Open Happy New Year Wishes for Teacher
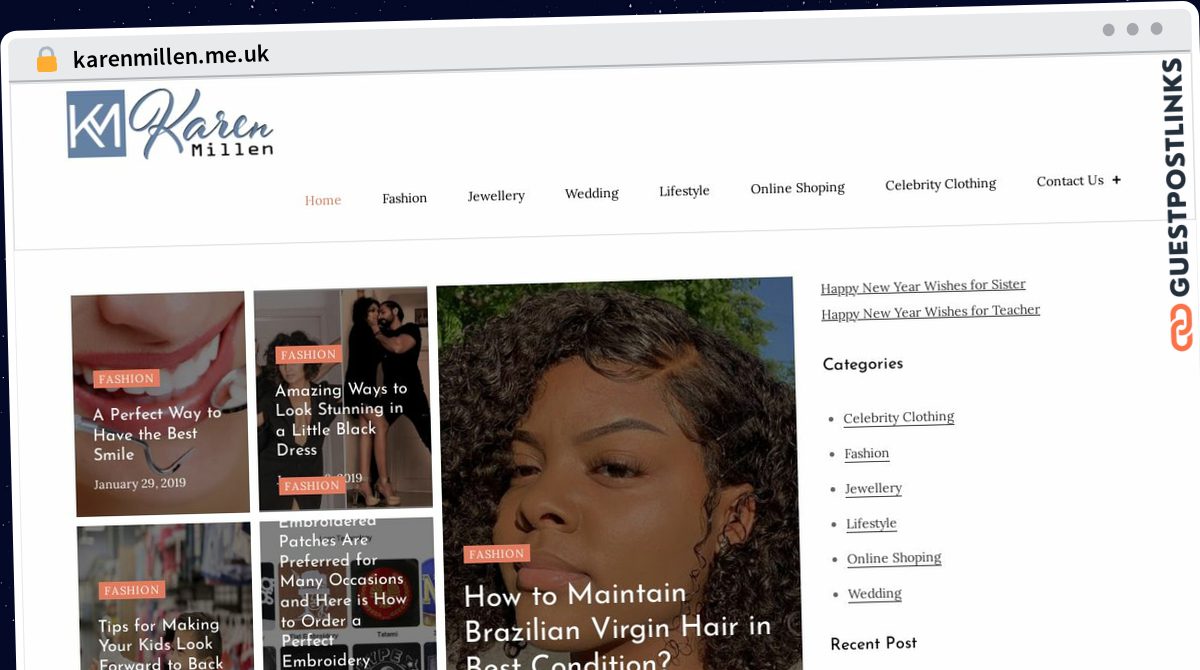1200x670 pixels. [931, 312]
